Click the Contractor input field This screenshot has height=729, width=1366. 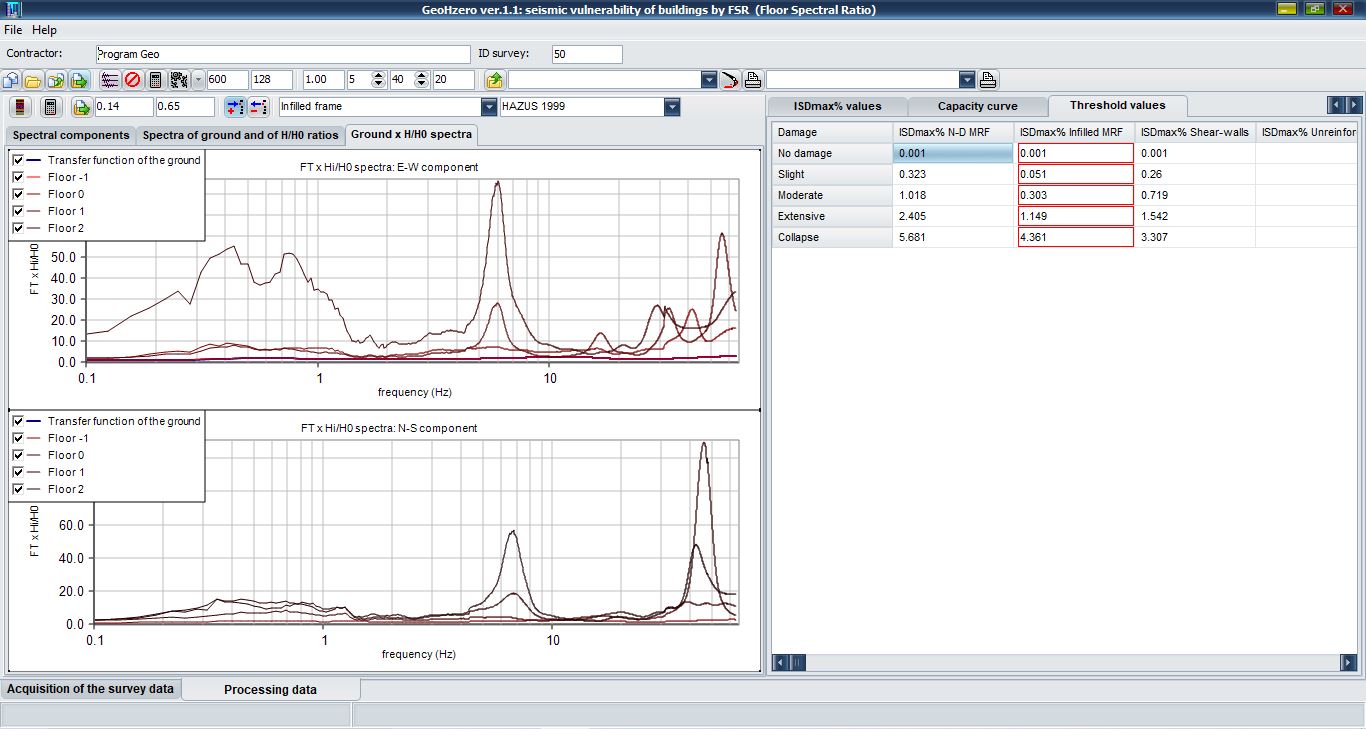pos(283,54)
